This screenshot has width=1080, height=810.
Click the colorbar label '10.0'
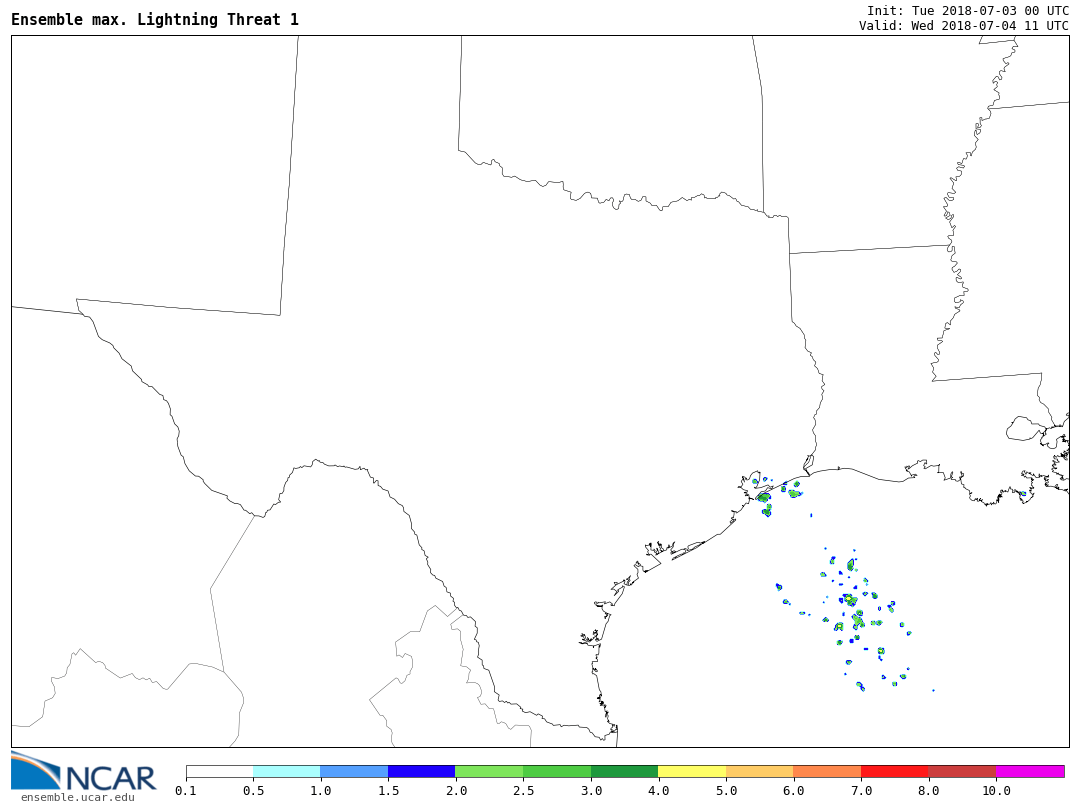[996, 791]
